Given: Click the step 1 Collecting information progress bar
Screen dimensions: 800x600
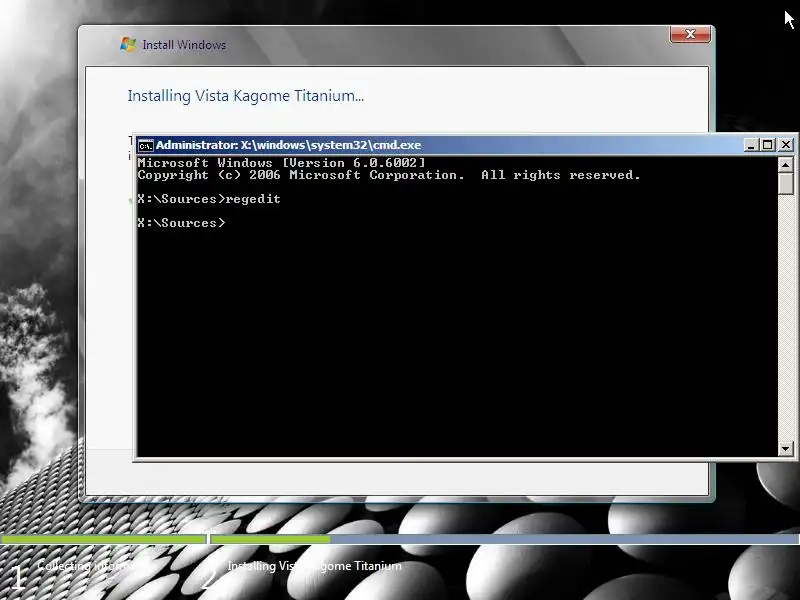Looking at the screenshot, I should (103, 539).
